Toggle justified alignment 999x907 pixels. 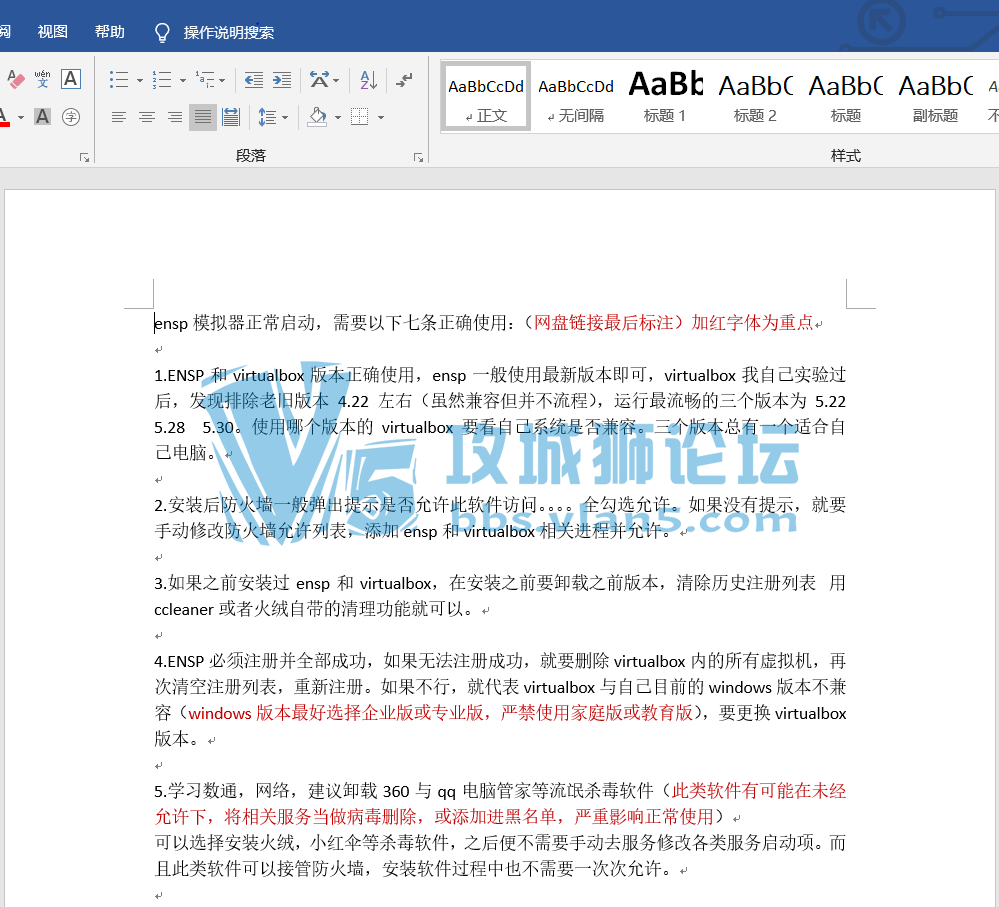(203, 117)
